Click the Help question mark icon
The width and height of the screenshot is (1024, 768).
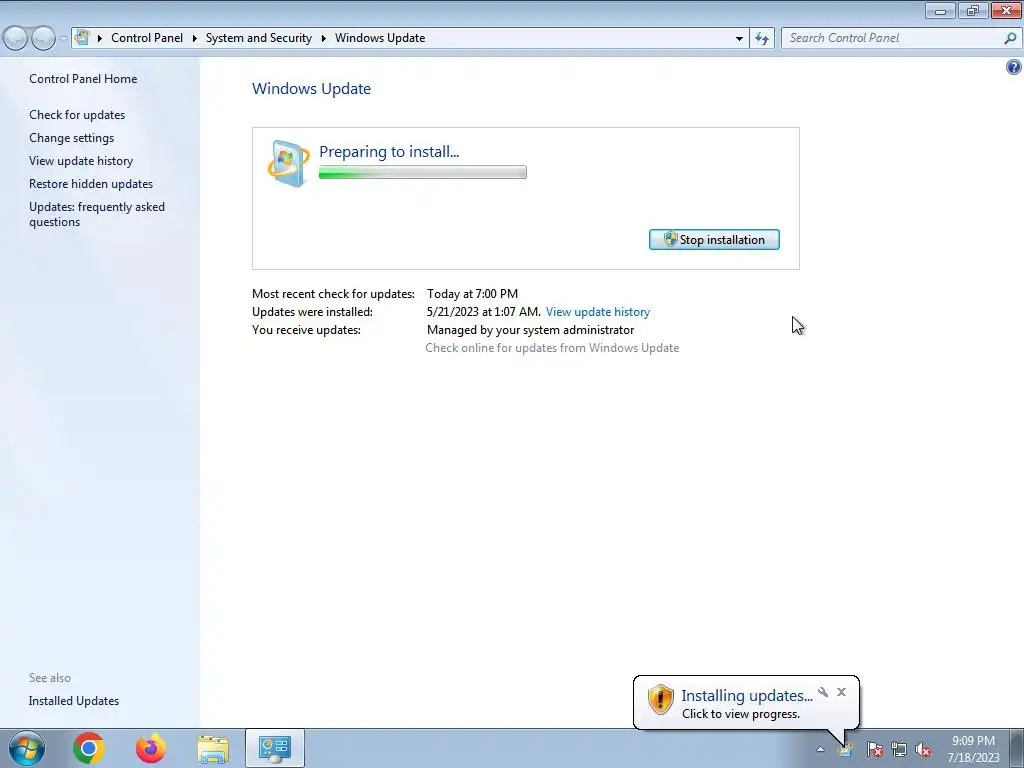click(1014, 67)
